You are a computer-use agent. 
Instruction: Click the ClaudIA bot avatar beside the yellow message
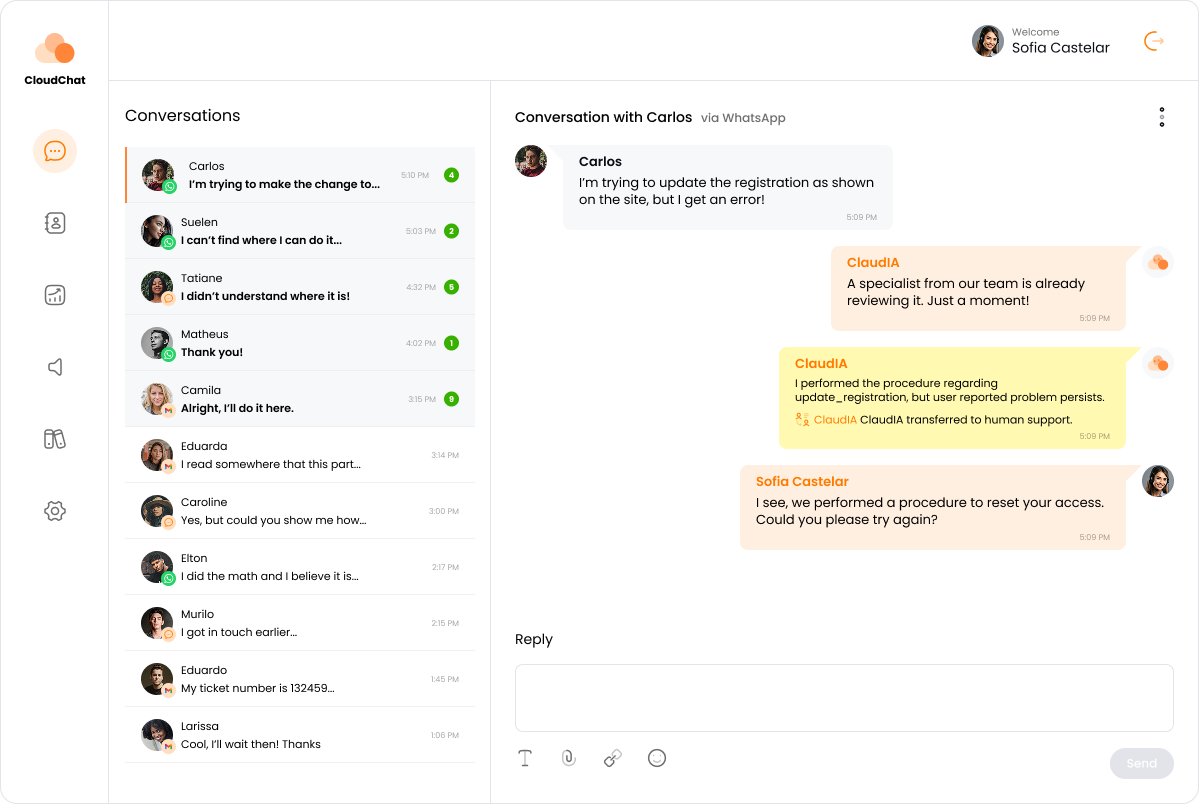pyautogui.click(x=1158, y=363)
